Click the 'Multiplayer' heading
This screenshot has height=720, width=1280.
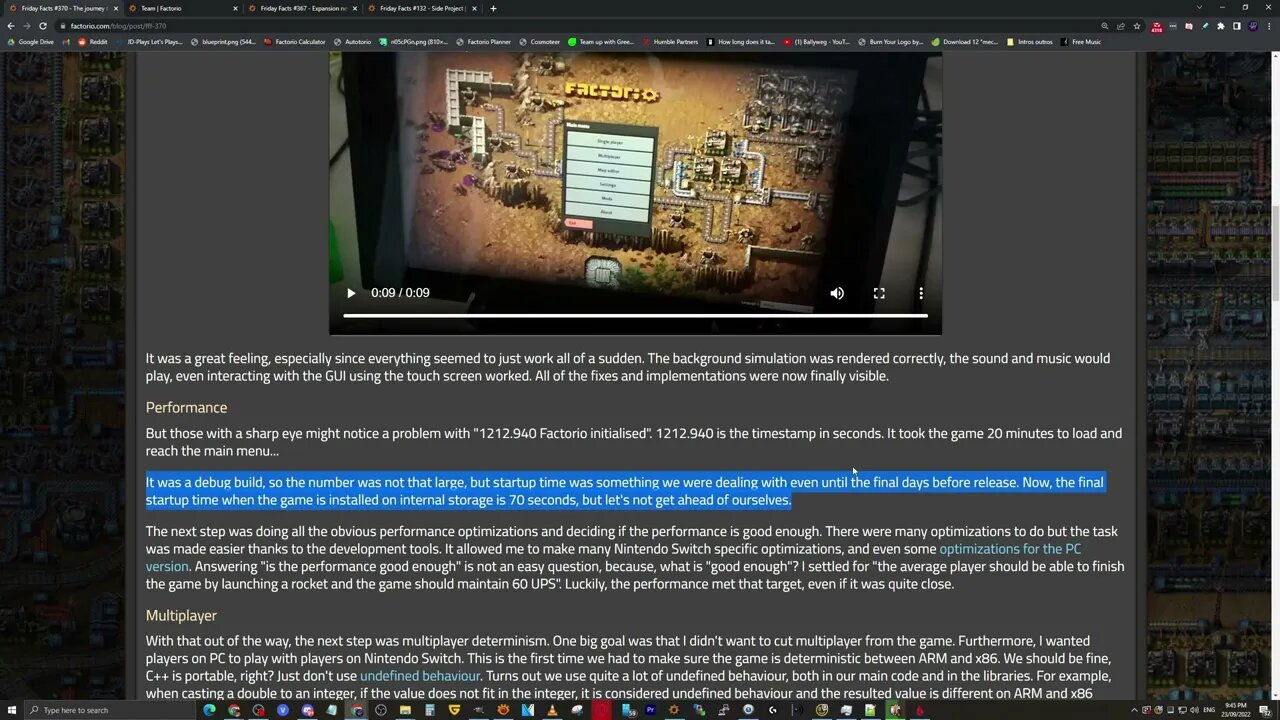(181, 616)
